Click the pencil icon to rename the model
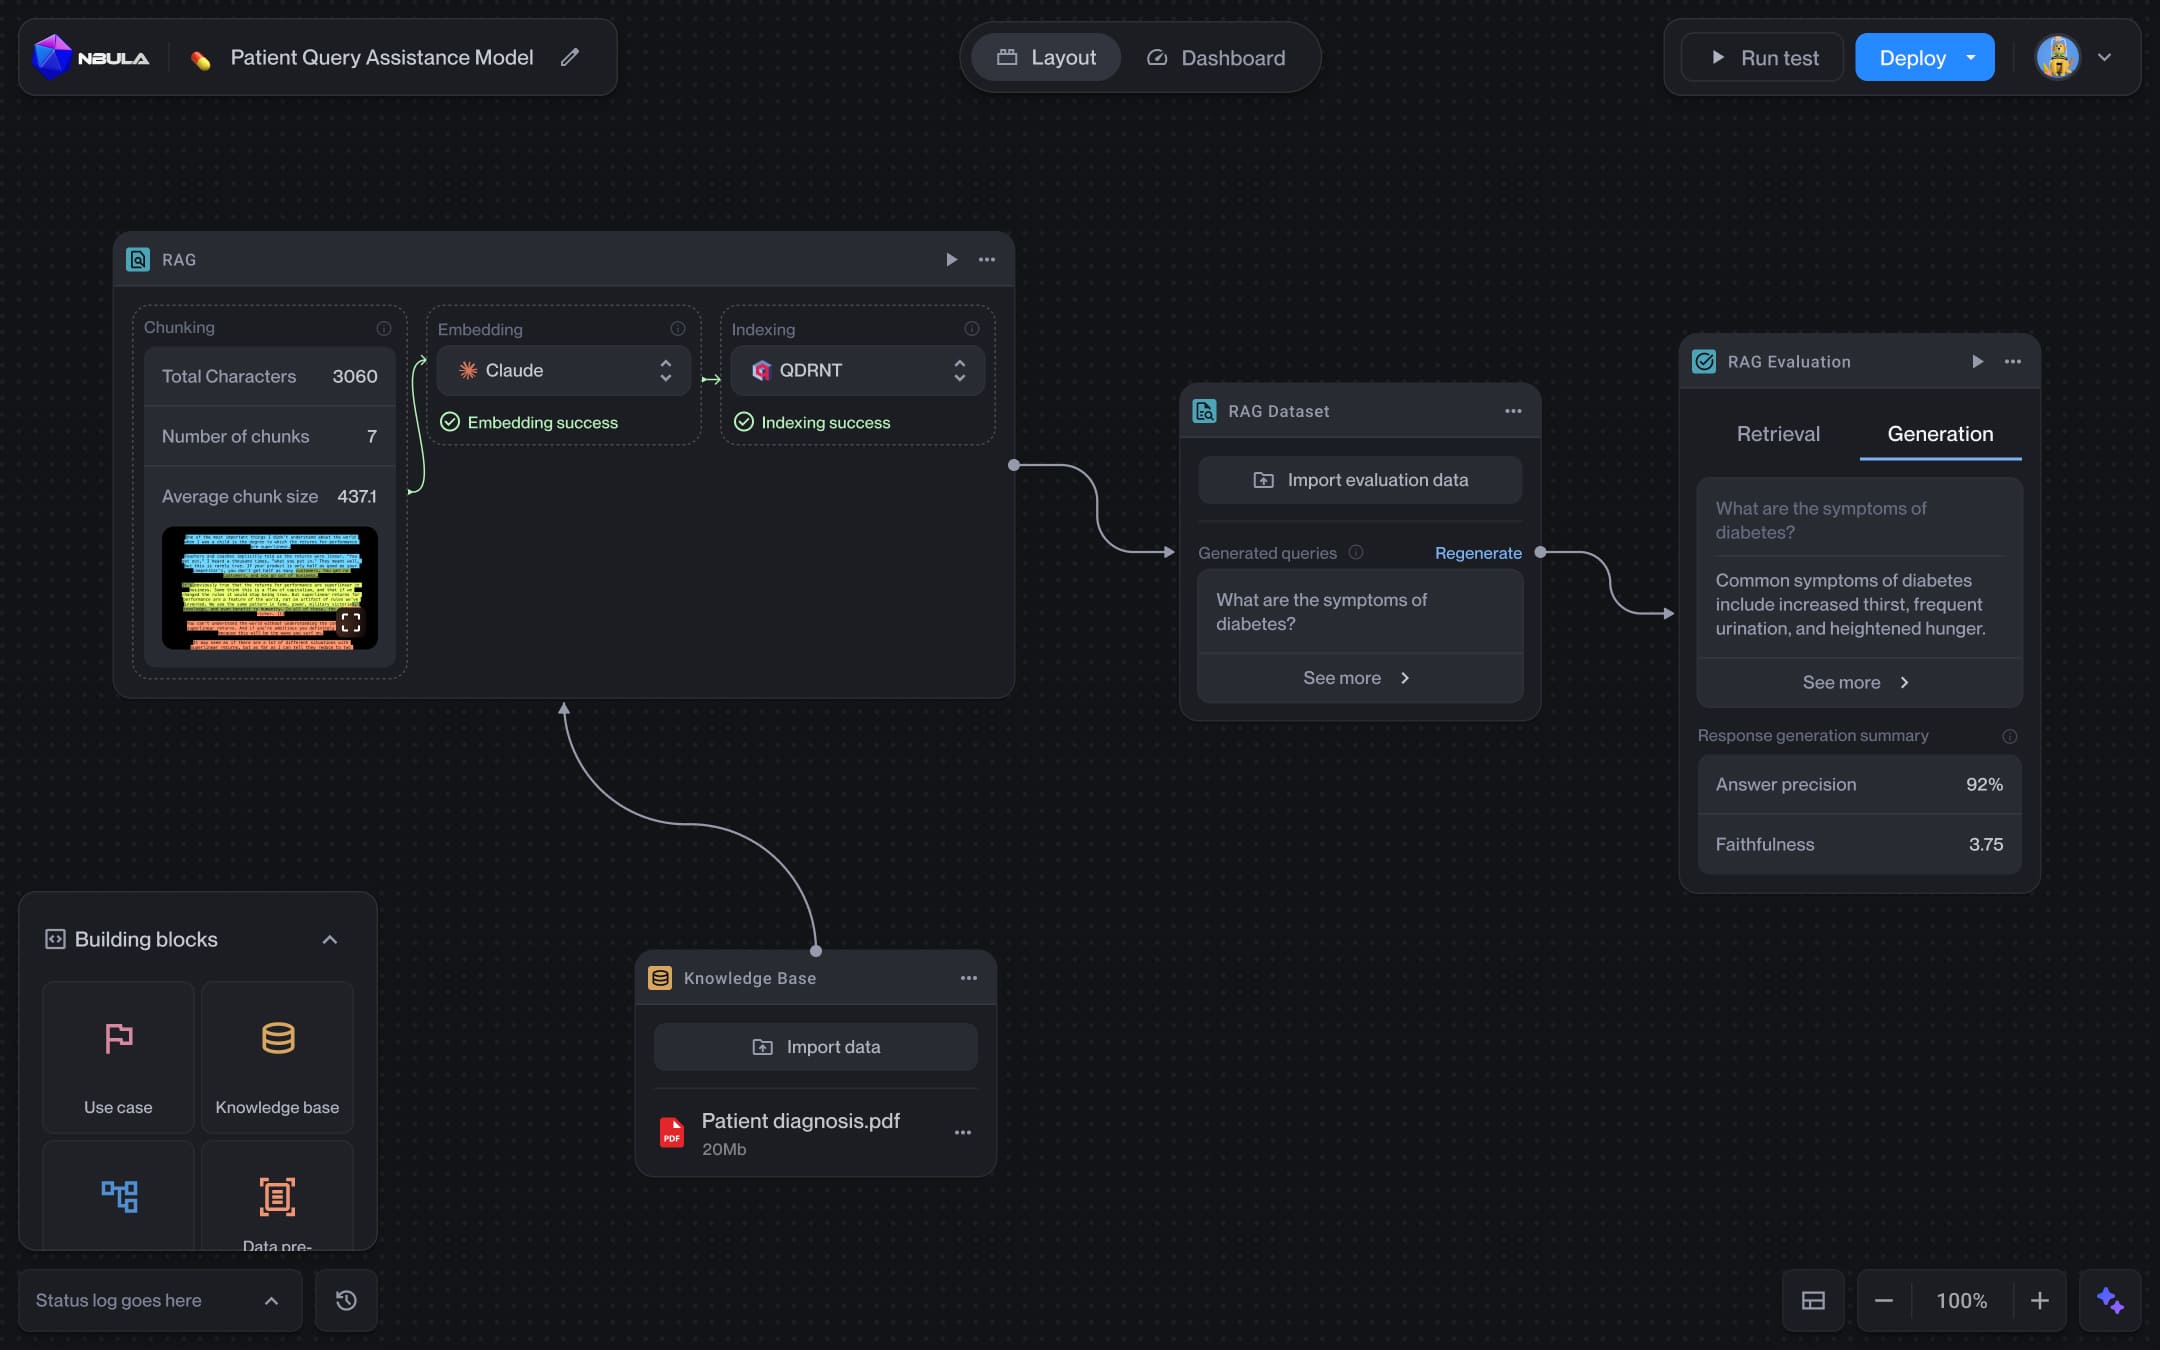 click(x=570, y=58)
